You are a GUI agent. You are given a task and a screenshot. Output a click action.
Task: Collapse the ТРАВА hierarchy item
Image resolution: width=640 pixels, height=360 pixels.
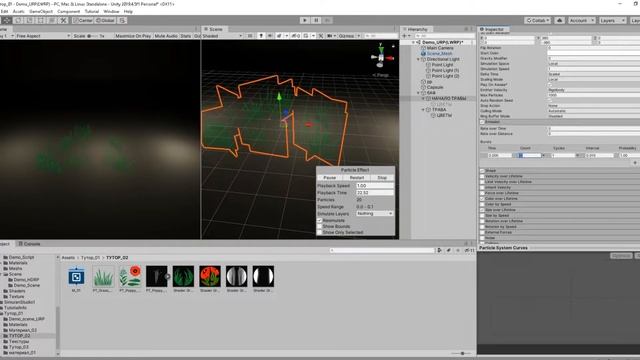423,110
